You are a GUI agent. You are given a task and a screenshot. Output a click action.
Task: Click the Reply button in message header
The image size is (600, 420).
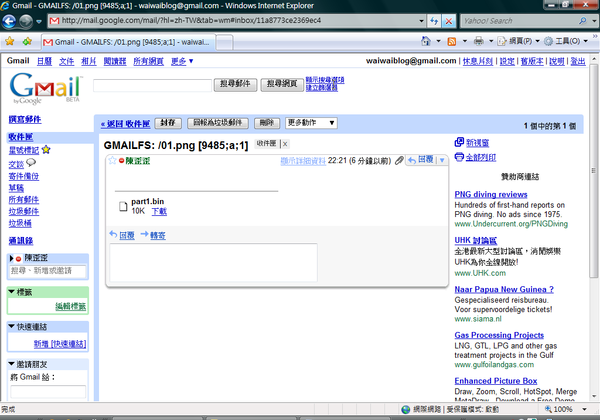[421, 160]
